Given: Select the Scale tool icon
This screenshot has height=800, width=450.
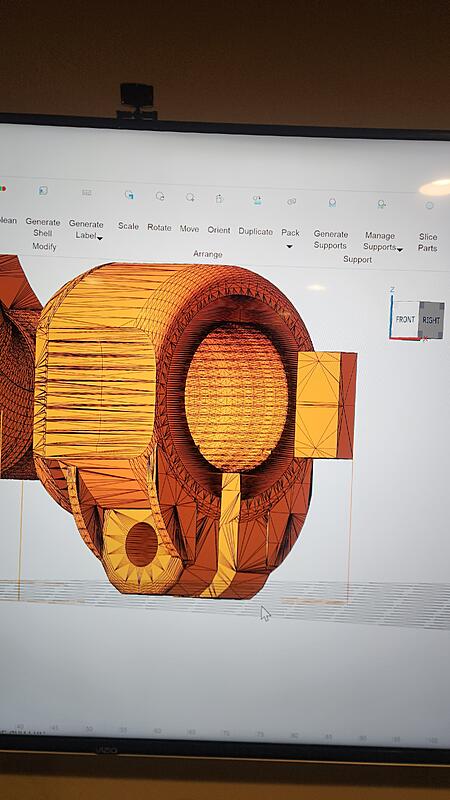Looking at the screenshot, I should 130,195.
